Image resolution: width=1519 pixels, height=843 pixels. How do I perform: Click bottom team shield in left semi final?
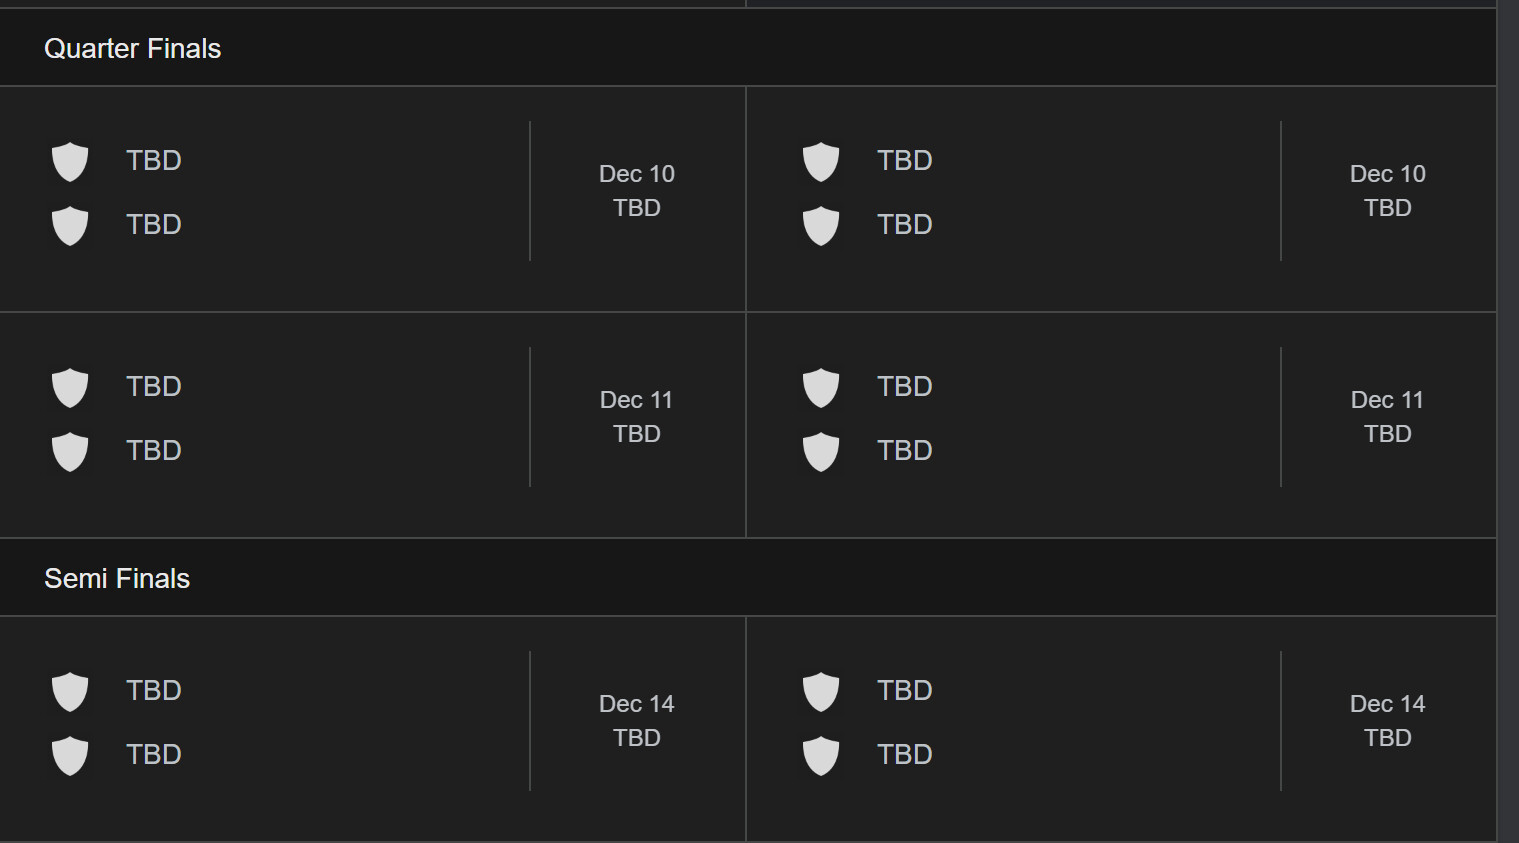(x=70, y=755)
